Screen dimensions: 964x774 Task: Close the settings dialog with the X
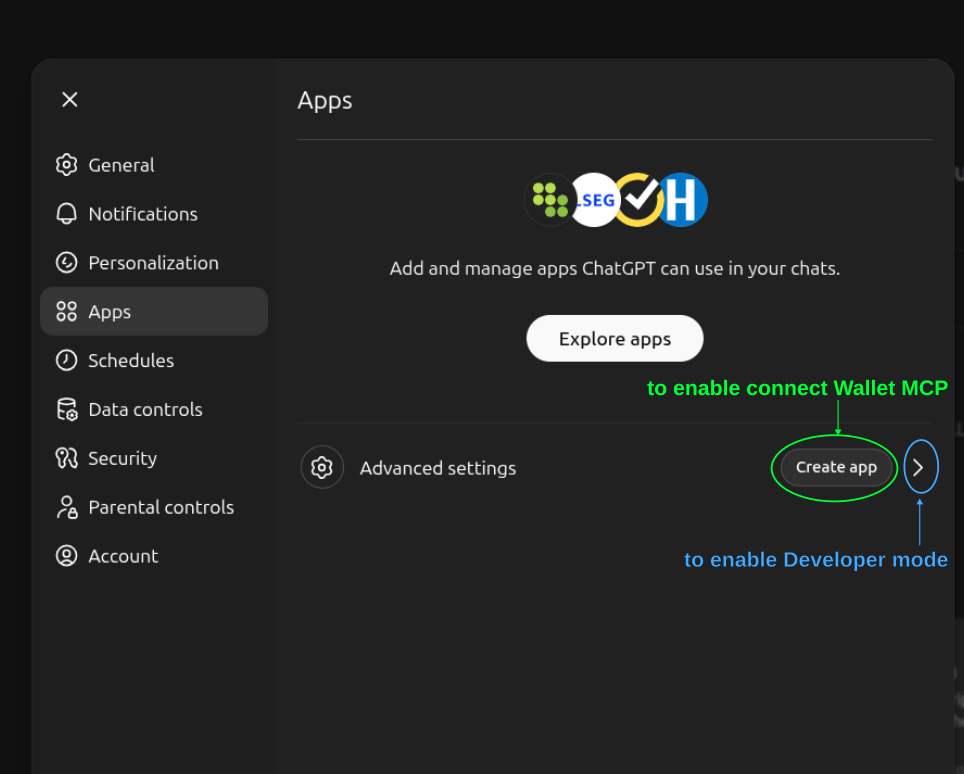(68, 99)
